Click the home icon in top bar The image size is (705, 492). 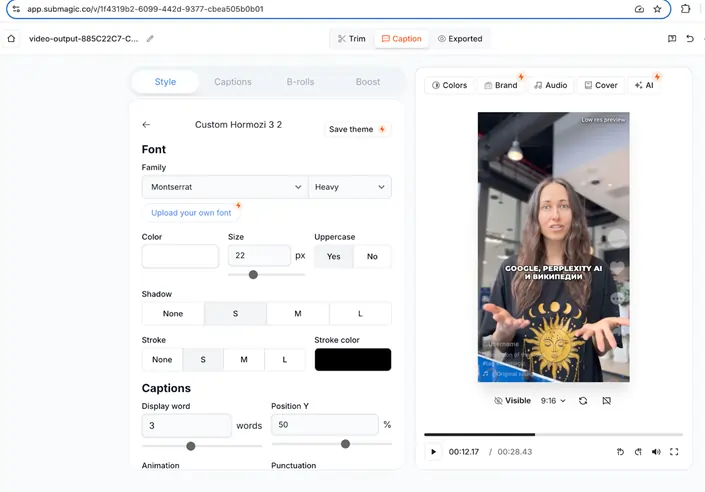(x=11, y=39)
